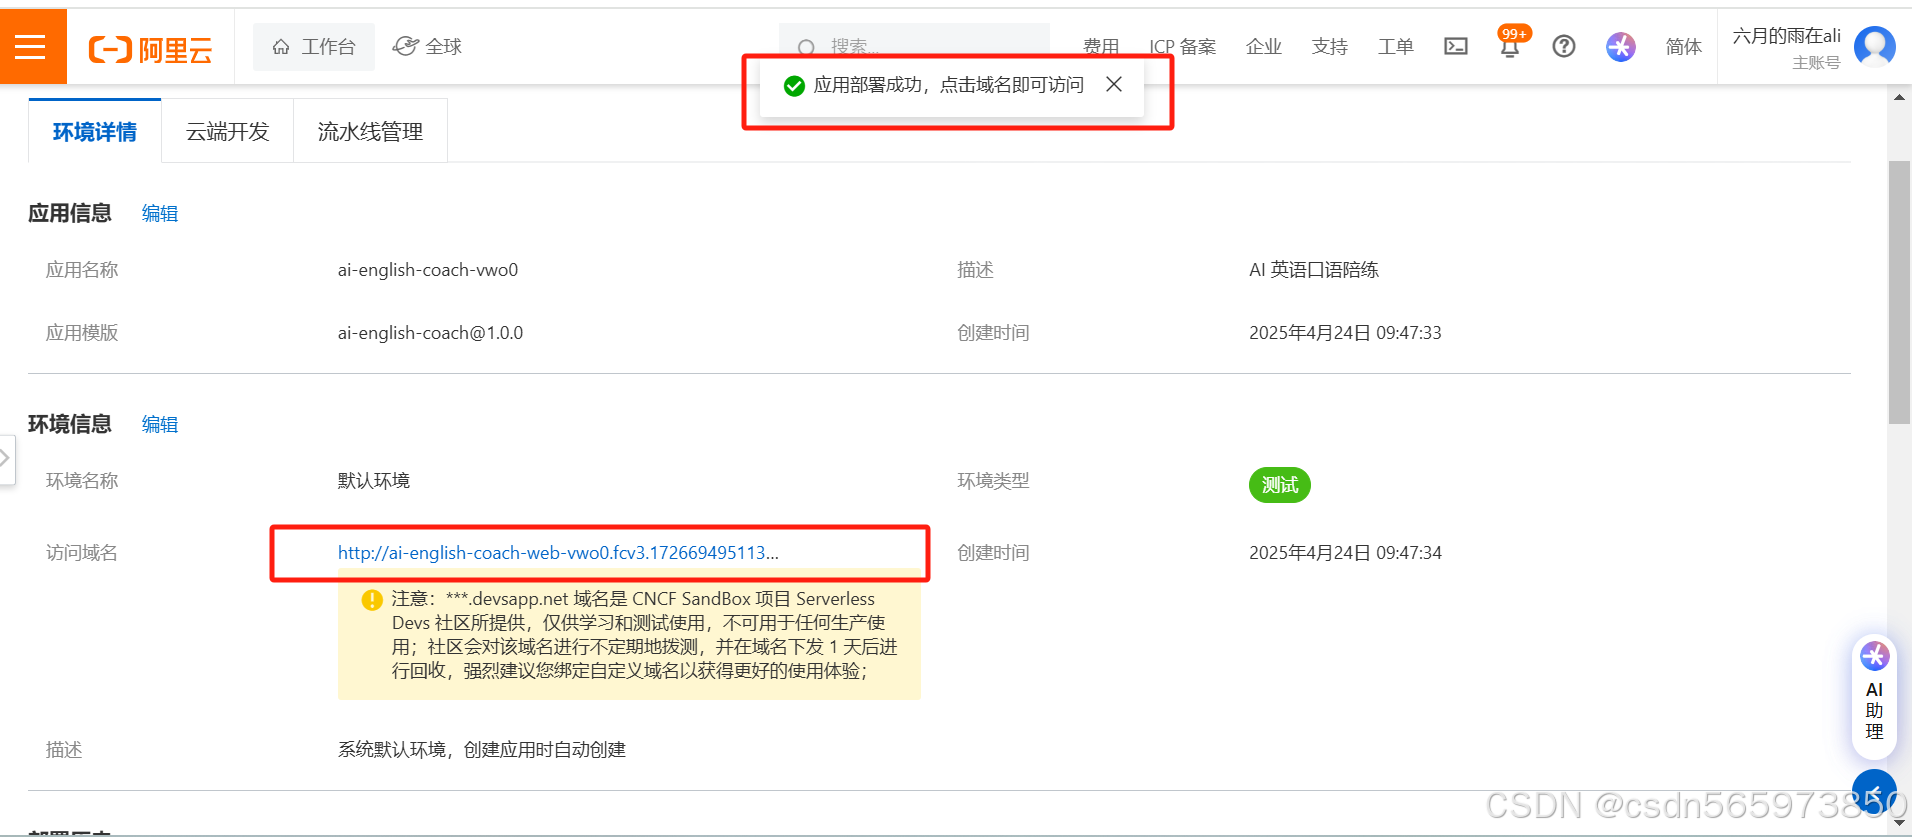Click the vertical scrollbar thumb
The width and height of the screenshot is (1912, 837).
pyautogui.click(x=1899, y=293)
